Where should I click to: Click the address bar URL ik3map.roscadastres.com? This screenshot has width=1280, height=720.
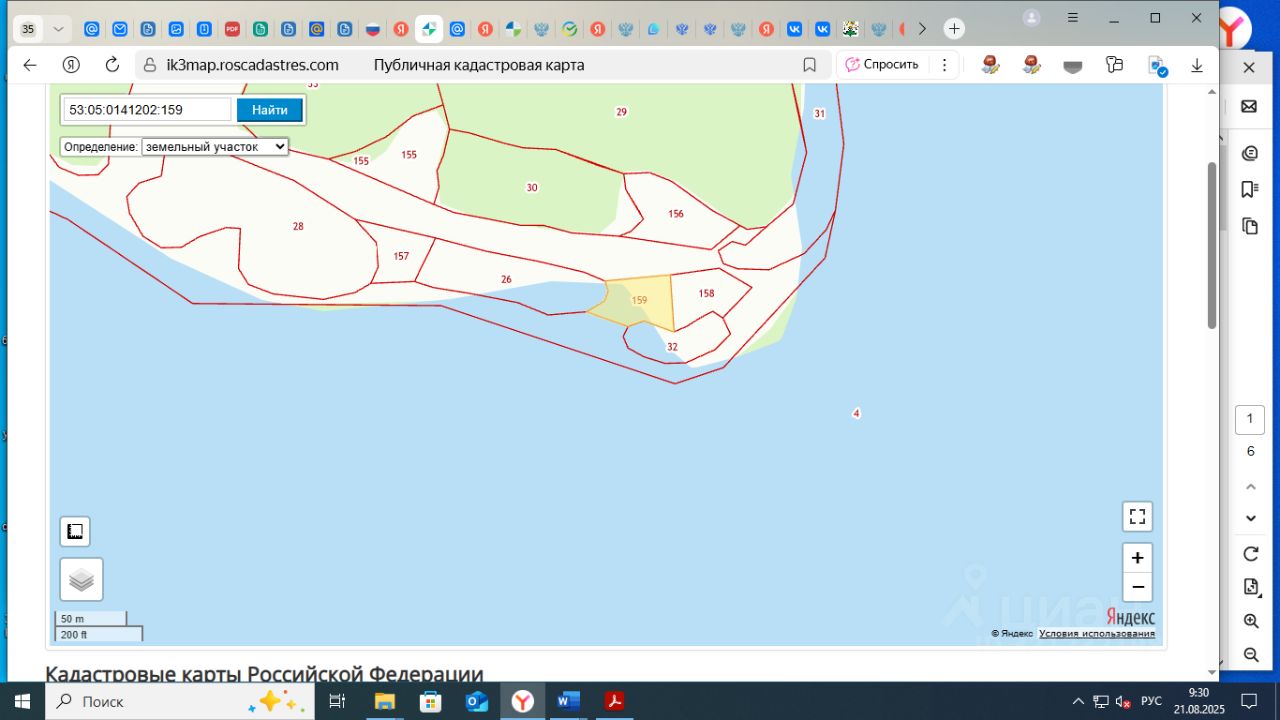click(x=253, y=65)
